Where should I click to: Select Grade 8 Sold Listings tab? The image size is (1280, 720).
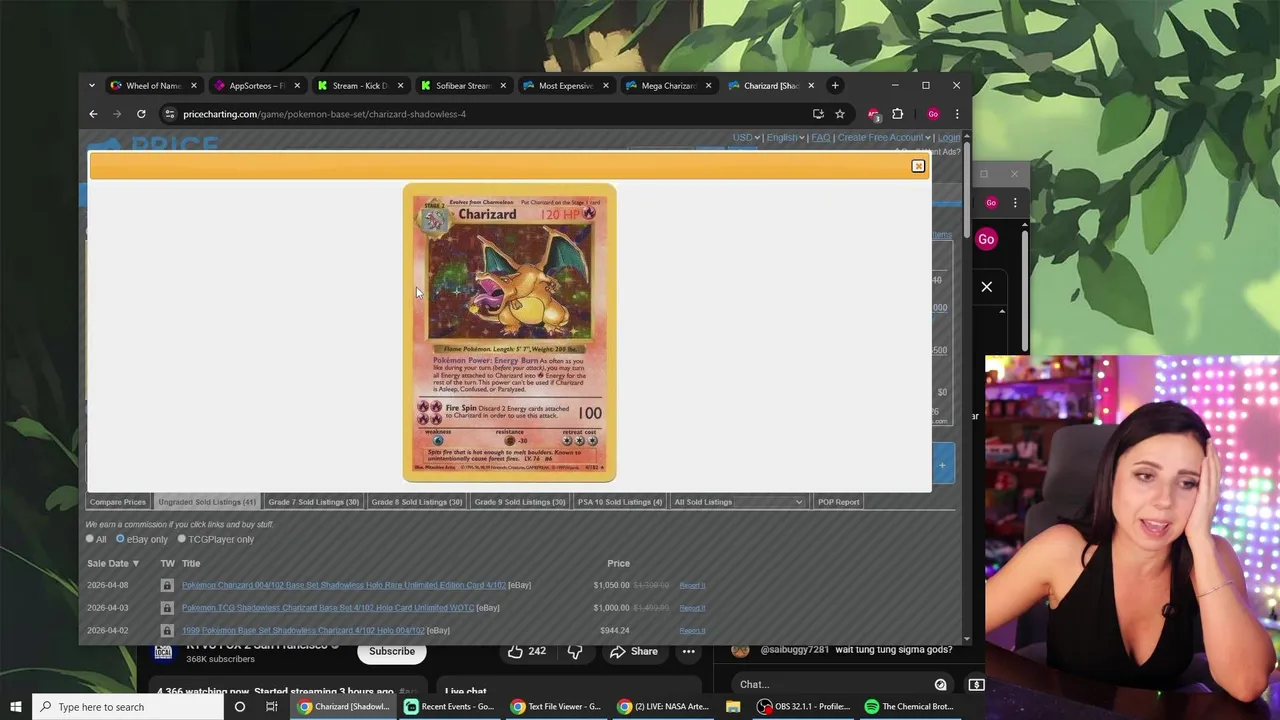pyautogui.click(x=417, y=502)
